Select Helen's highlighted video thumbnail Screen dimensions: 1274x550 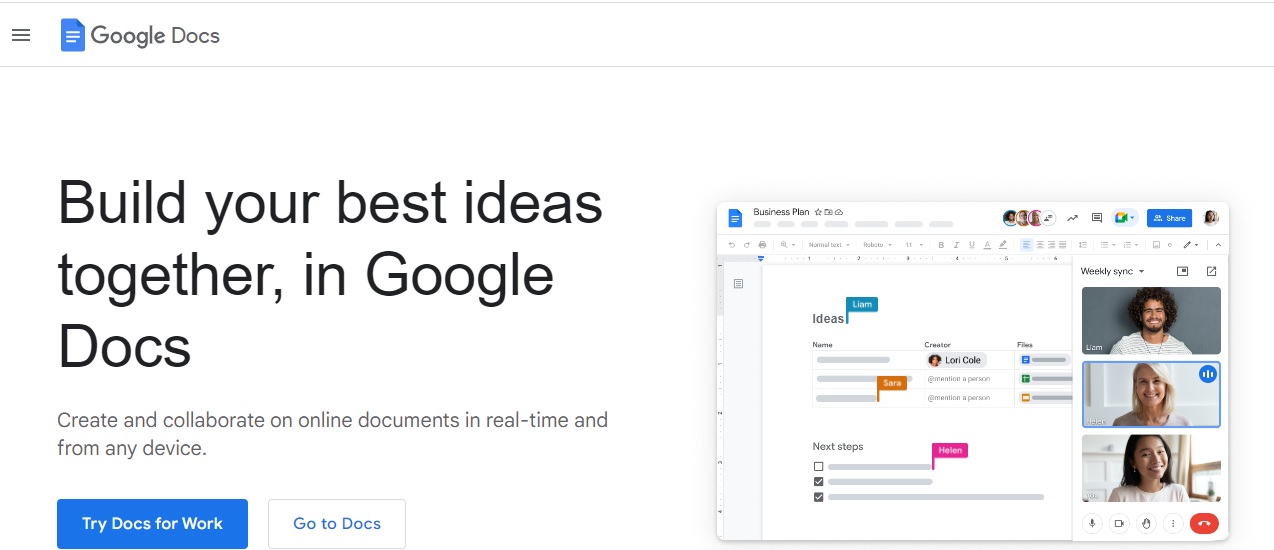tap(1151, 394)
